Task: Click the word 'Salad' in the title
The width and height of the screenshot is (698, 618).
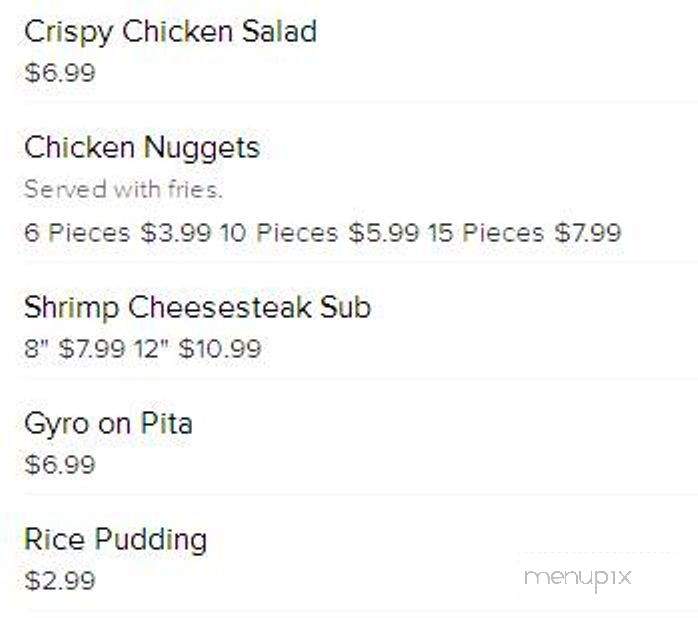Action: pos(280,32)
